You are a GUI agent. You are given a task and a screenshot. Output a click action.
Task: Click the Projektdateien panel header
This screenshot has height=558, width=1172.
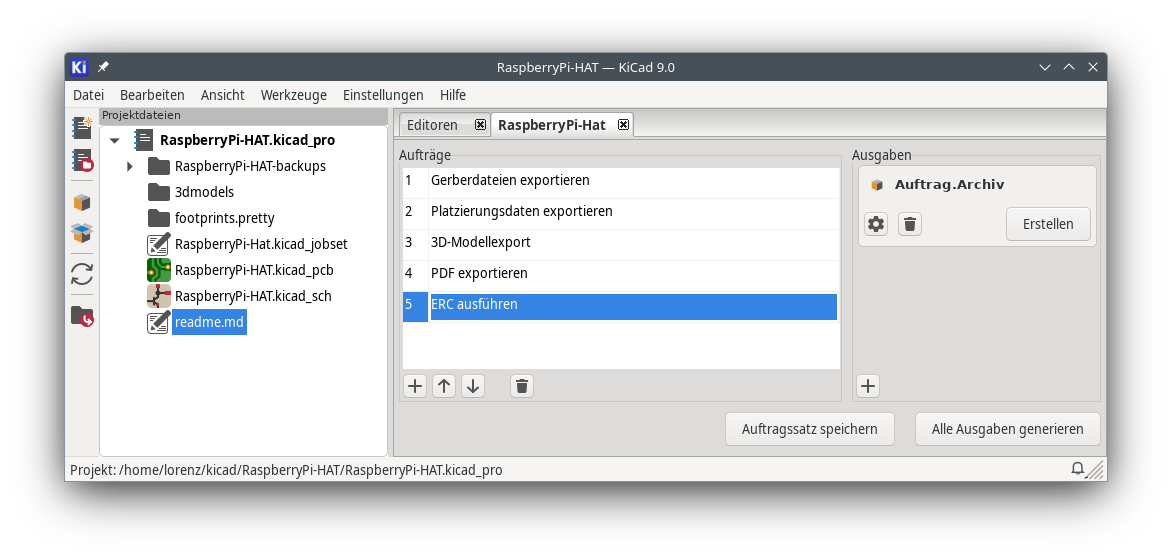[243, 116]
